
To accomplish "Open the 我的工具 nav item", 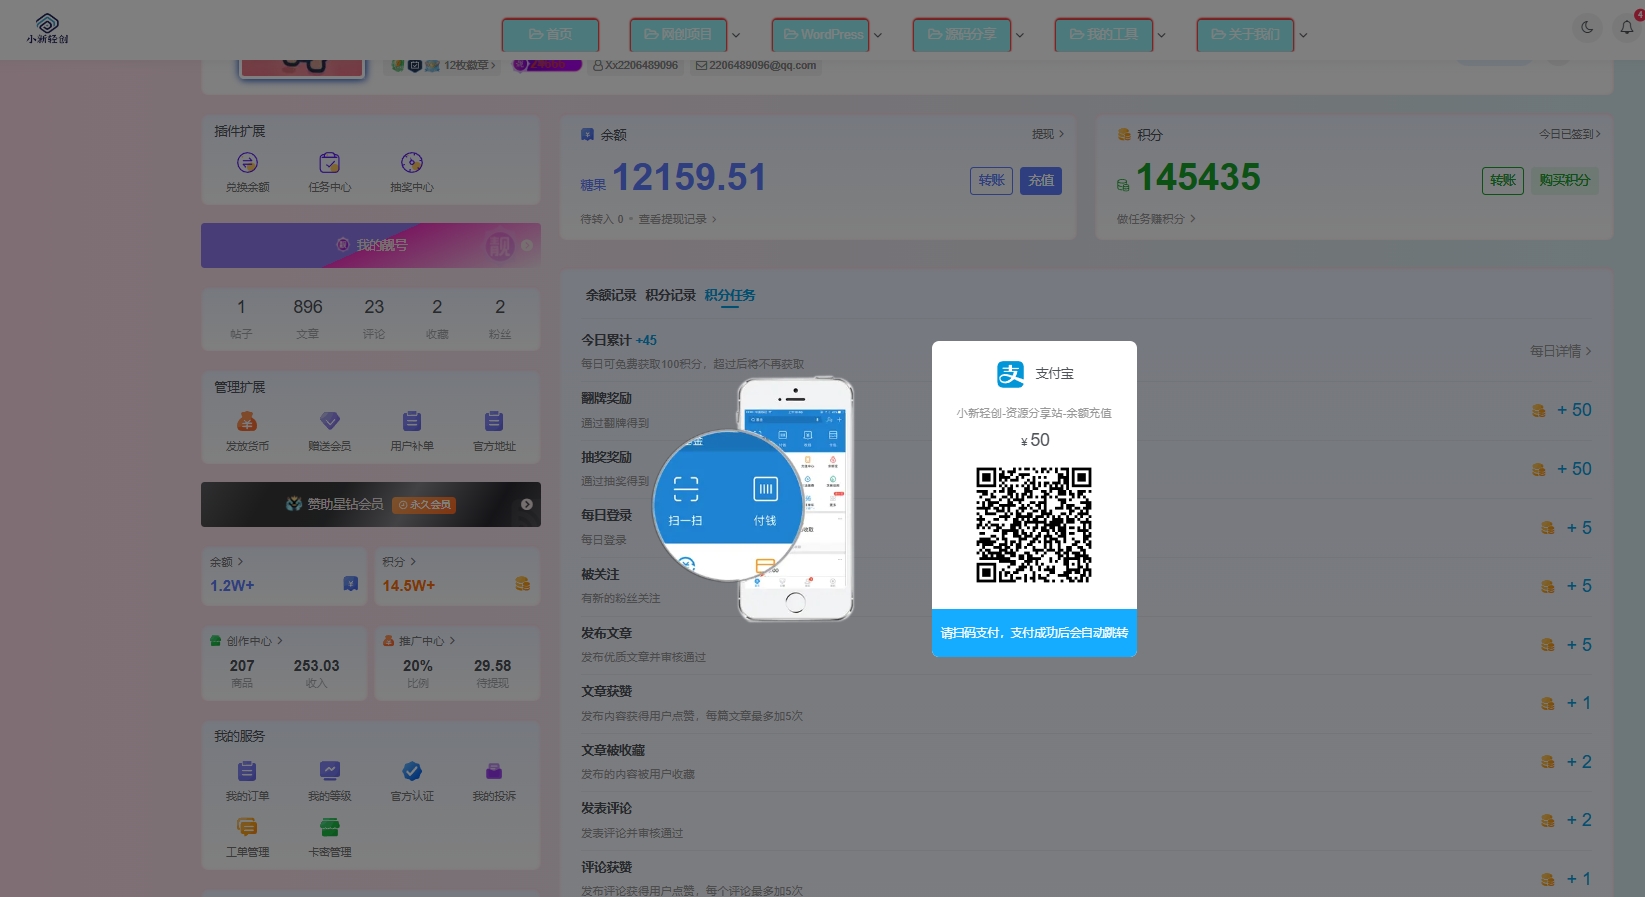I will tap(1104, 34).
